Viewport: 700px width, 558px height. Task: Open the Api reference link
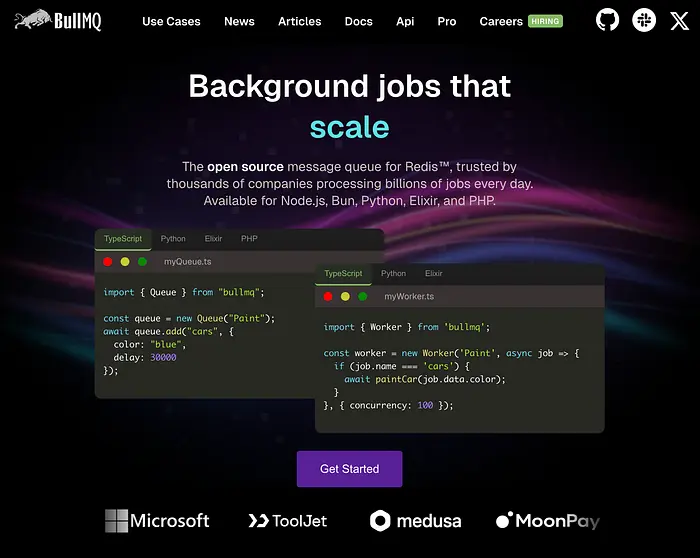[405, 21]
